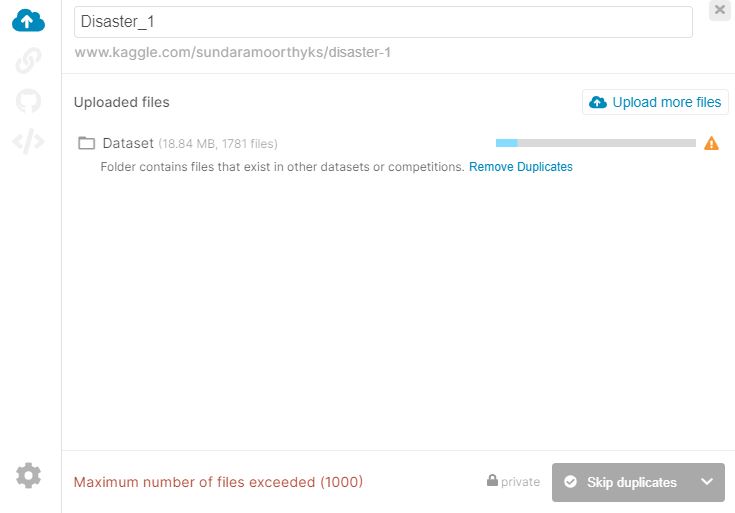Expand the Skip duplicates dropdown arrow
The image size is (735, 513).
(x=707, y=482)
